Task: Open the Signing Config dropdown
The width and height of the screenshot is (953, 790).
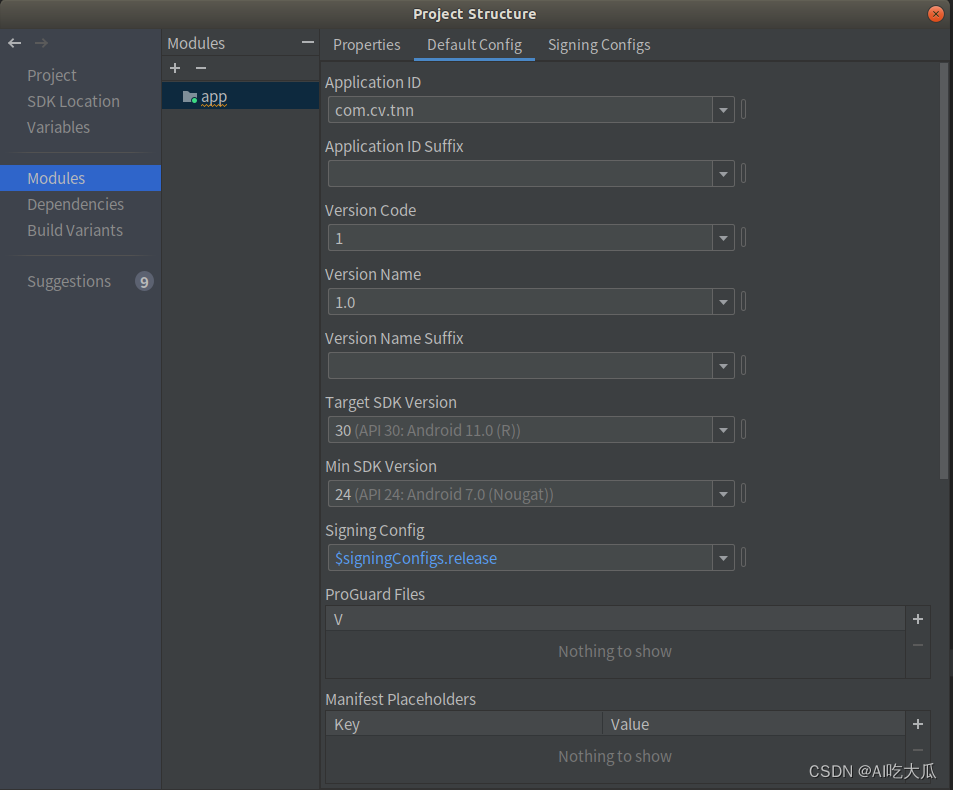Action: click(723, 558)
